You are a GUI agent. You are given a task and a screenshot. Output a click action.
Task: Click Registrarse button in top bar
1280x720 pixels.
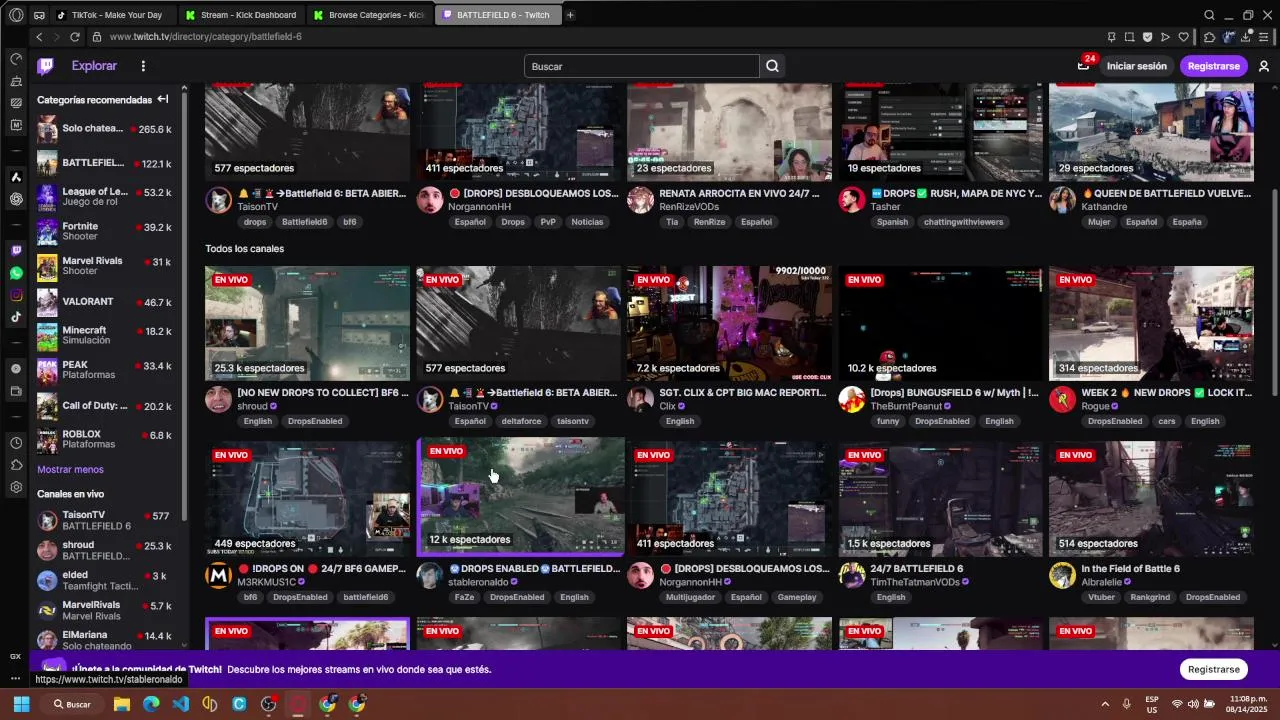pyautogui.click(x=1213, y=66)
